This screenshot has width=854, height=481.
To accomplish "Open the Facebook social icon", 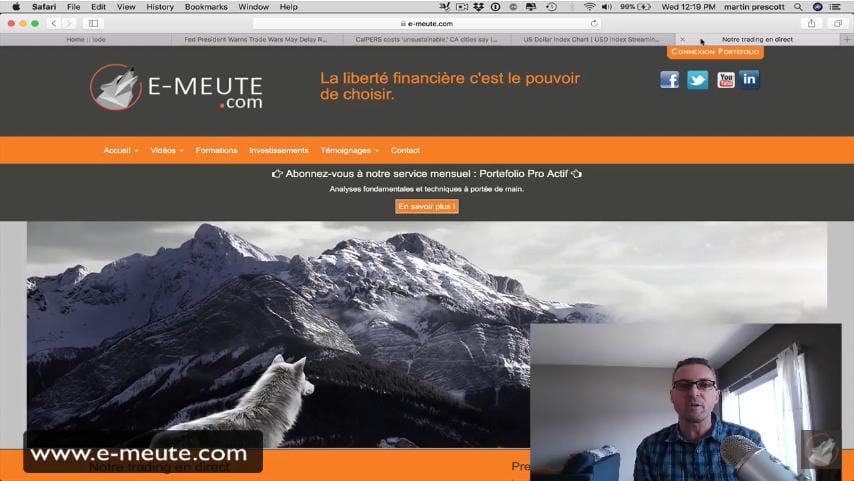I will 669,80.
